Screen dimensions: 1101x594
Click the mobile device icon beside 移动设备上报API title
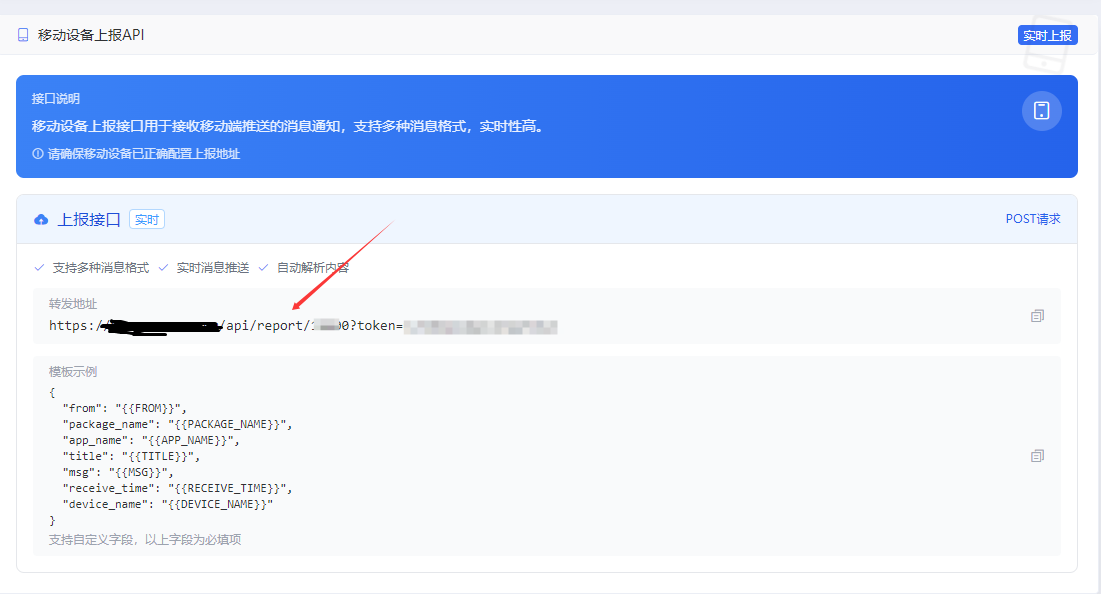[x=23, y=34]
